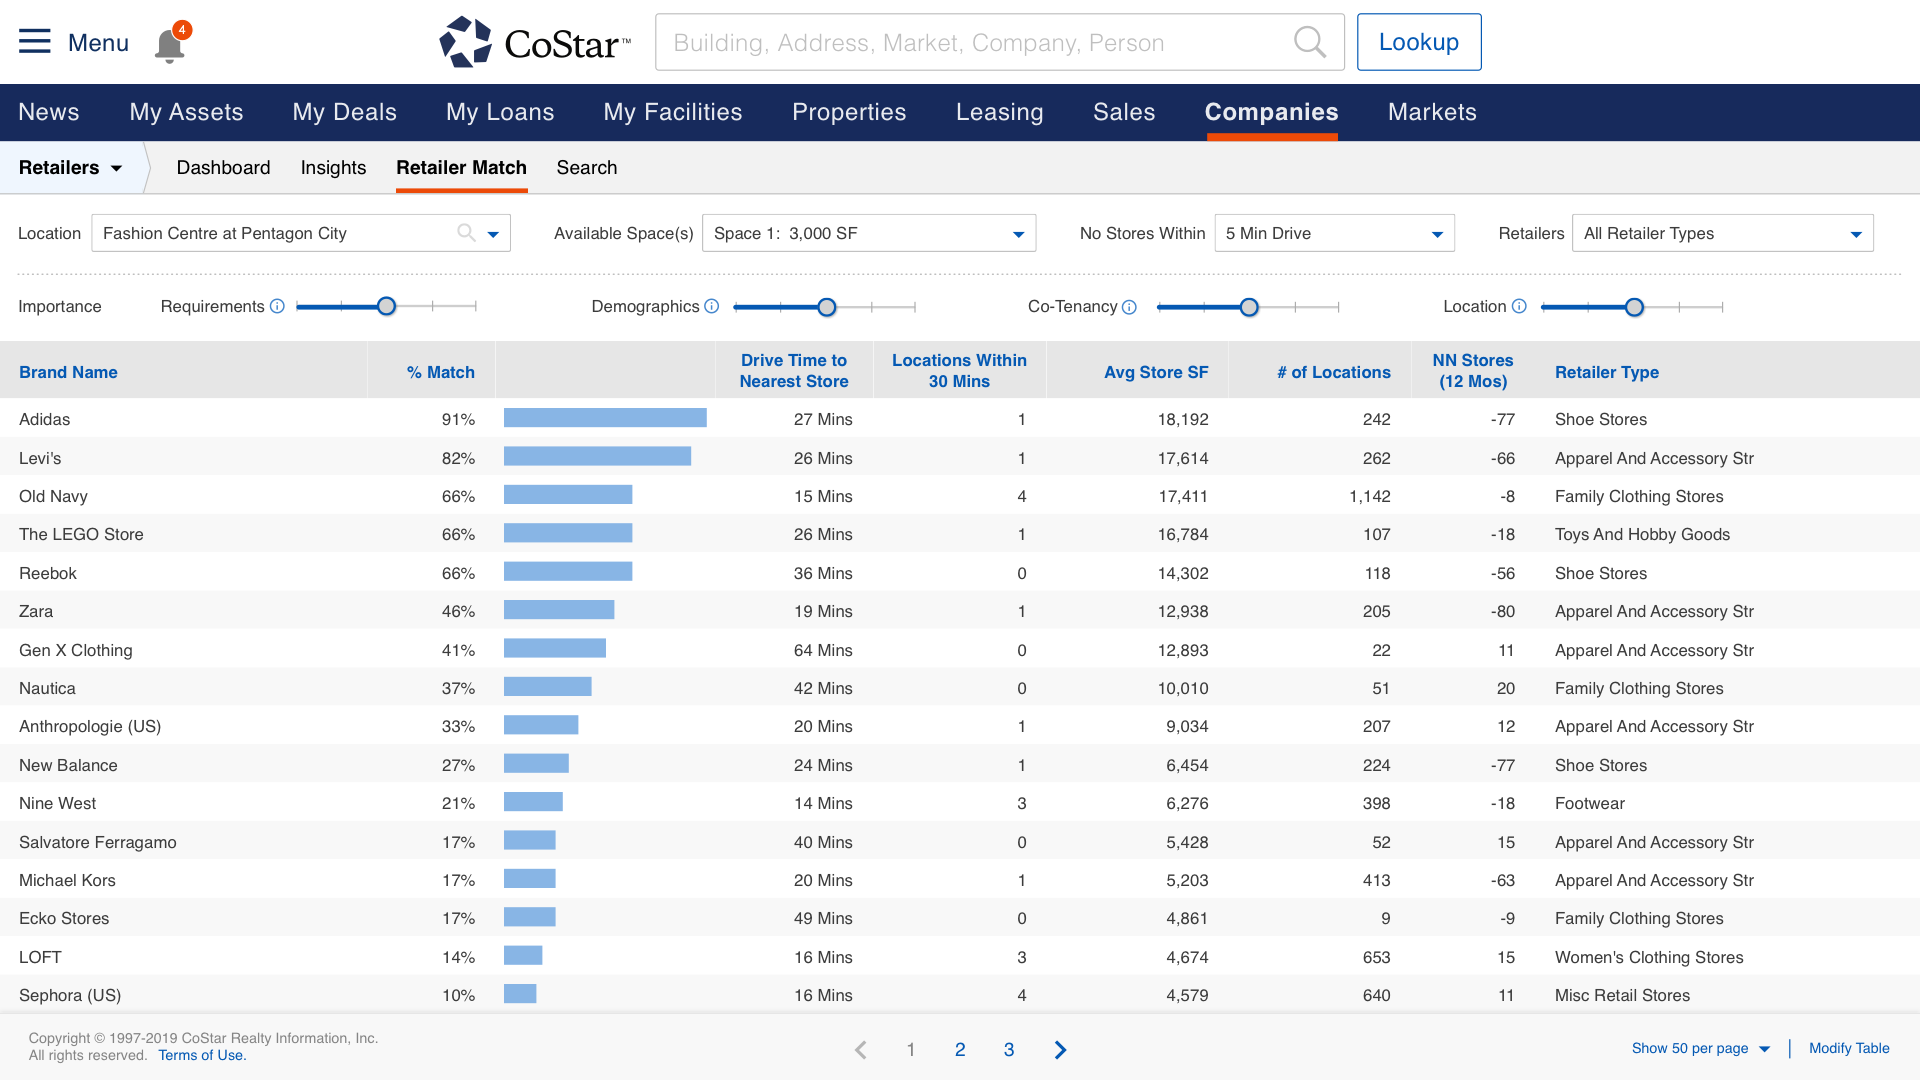The width and height of the screenshot is (1920, 1080).
Task: Go to next page arrow
Action: pyautogui.click(x=1060, y=1050)
